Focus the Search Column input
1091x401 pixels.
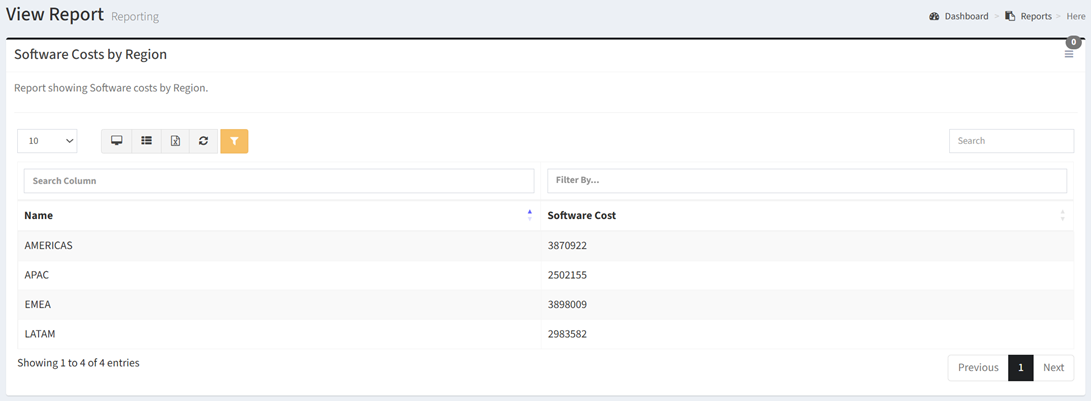279,180
